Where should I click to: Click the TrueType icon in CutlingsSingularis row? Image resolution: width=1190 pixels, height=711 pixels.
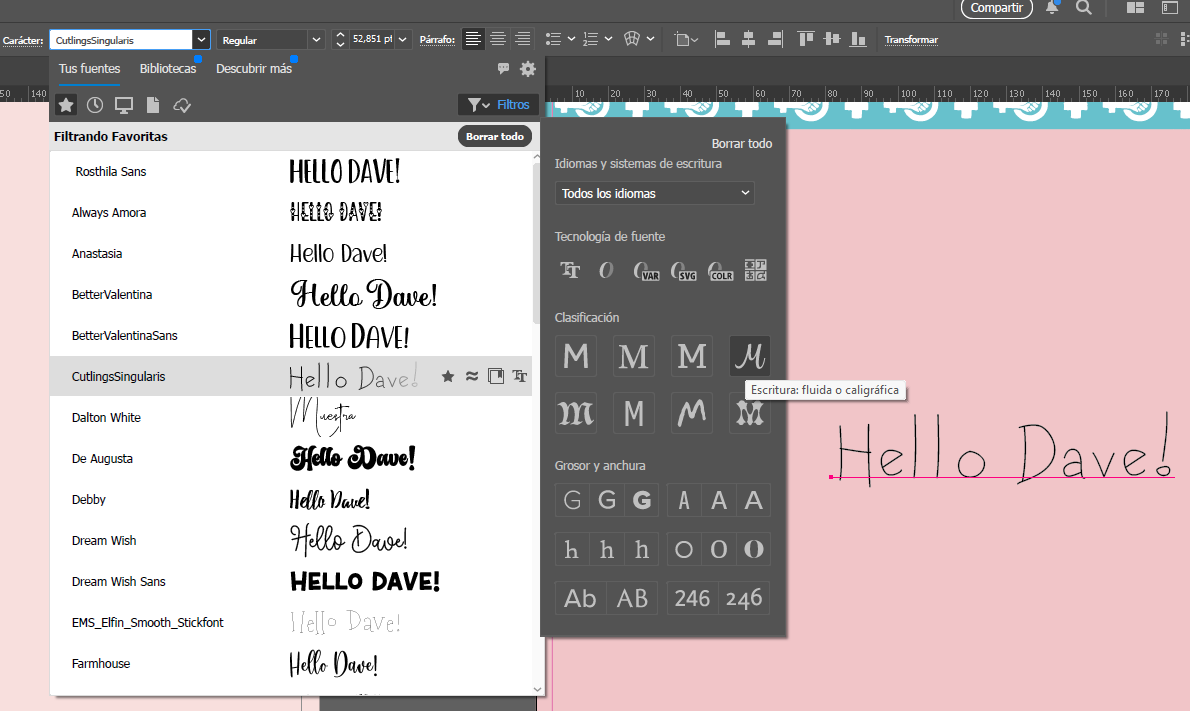point(520,376)
